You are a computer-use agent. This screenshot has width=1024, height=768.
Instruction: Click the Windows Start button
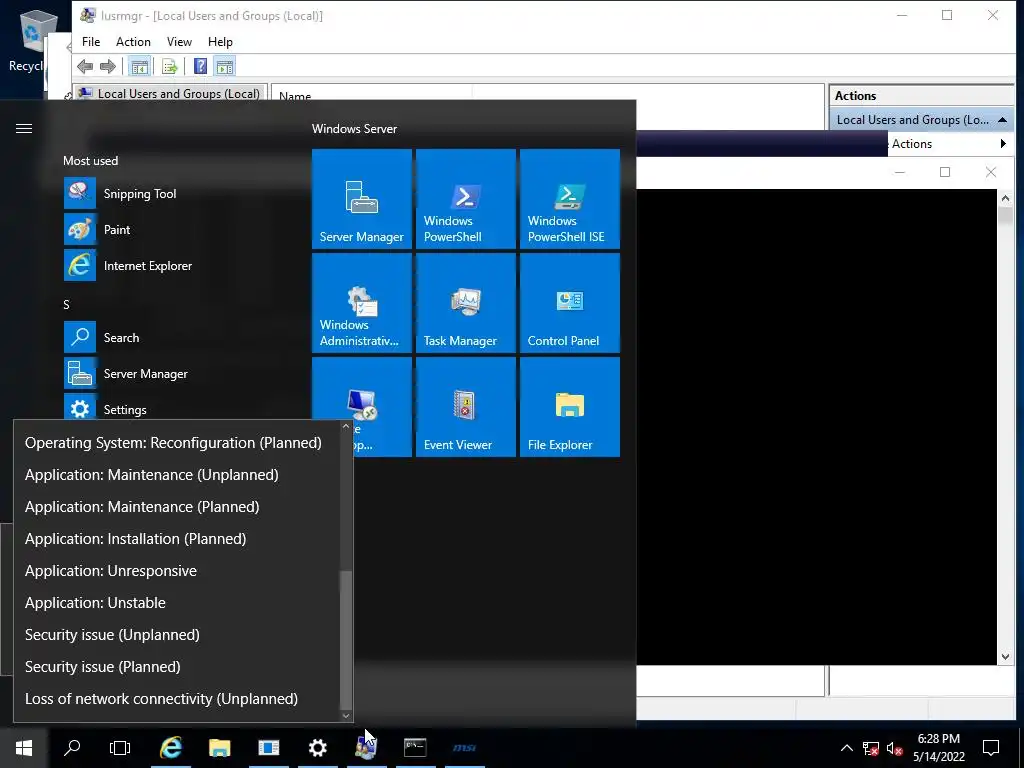pos(24,748)
